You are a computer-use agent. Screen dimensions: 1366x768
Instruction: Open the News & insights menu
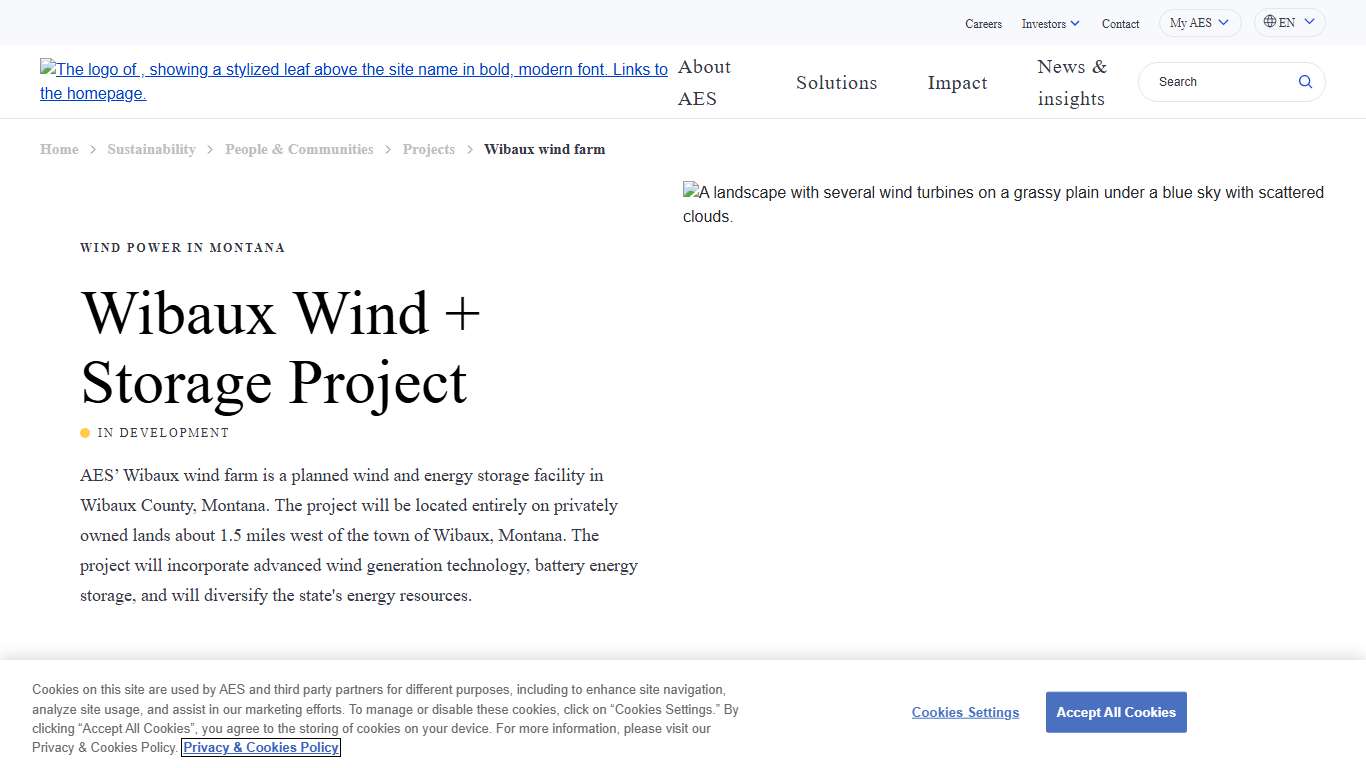pyautogui.click(x=1071, y=82)
